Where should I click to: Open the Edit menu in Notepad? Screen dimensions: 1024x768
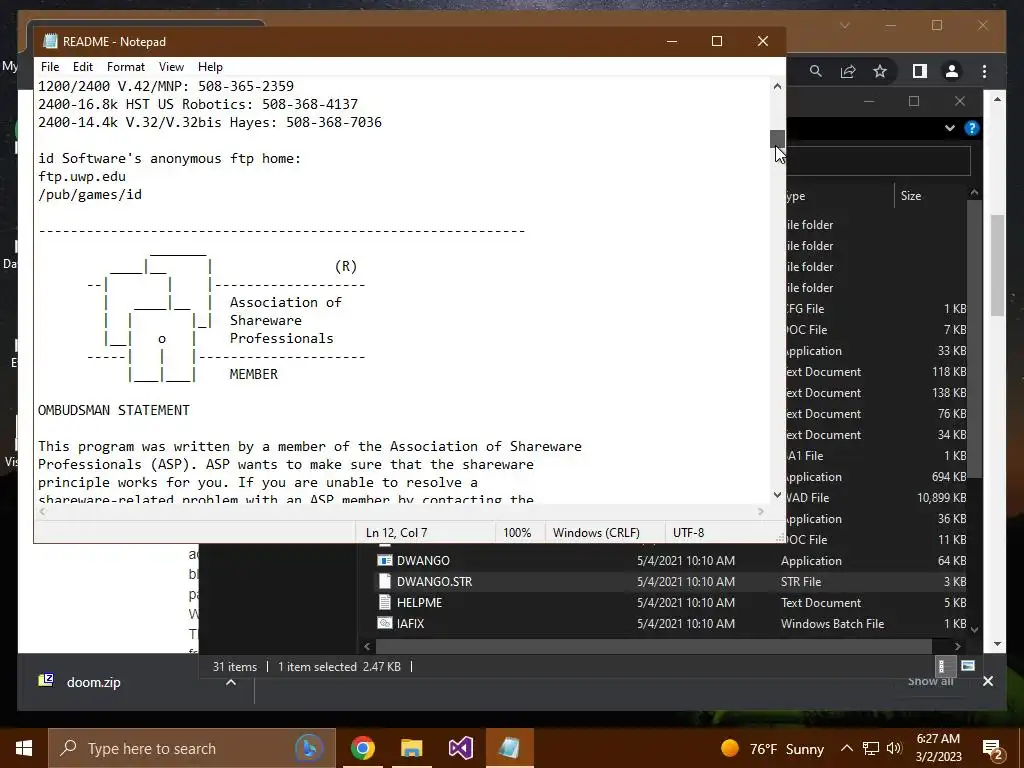82,67
